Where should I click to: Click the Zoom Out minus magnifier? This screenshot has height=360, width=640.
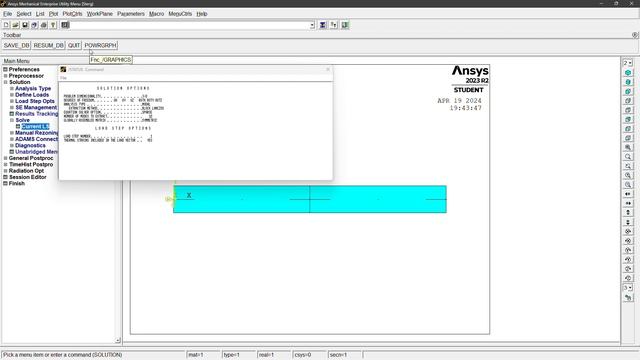(628, 185)
